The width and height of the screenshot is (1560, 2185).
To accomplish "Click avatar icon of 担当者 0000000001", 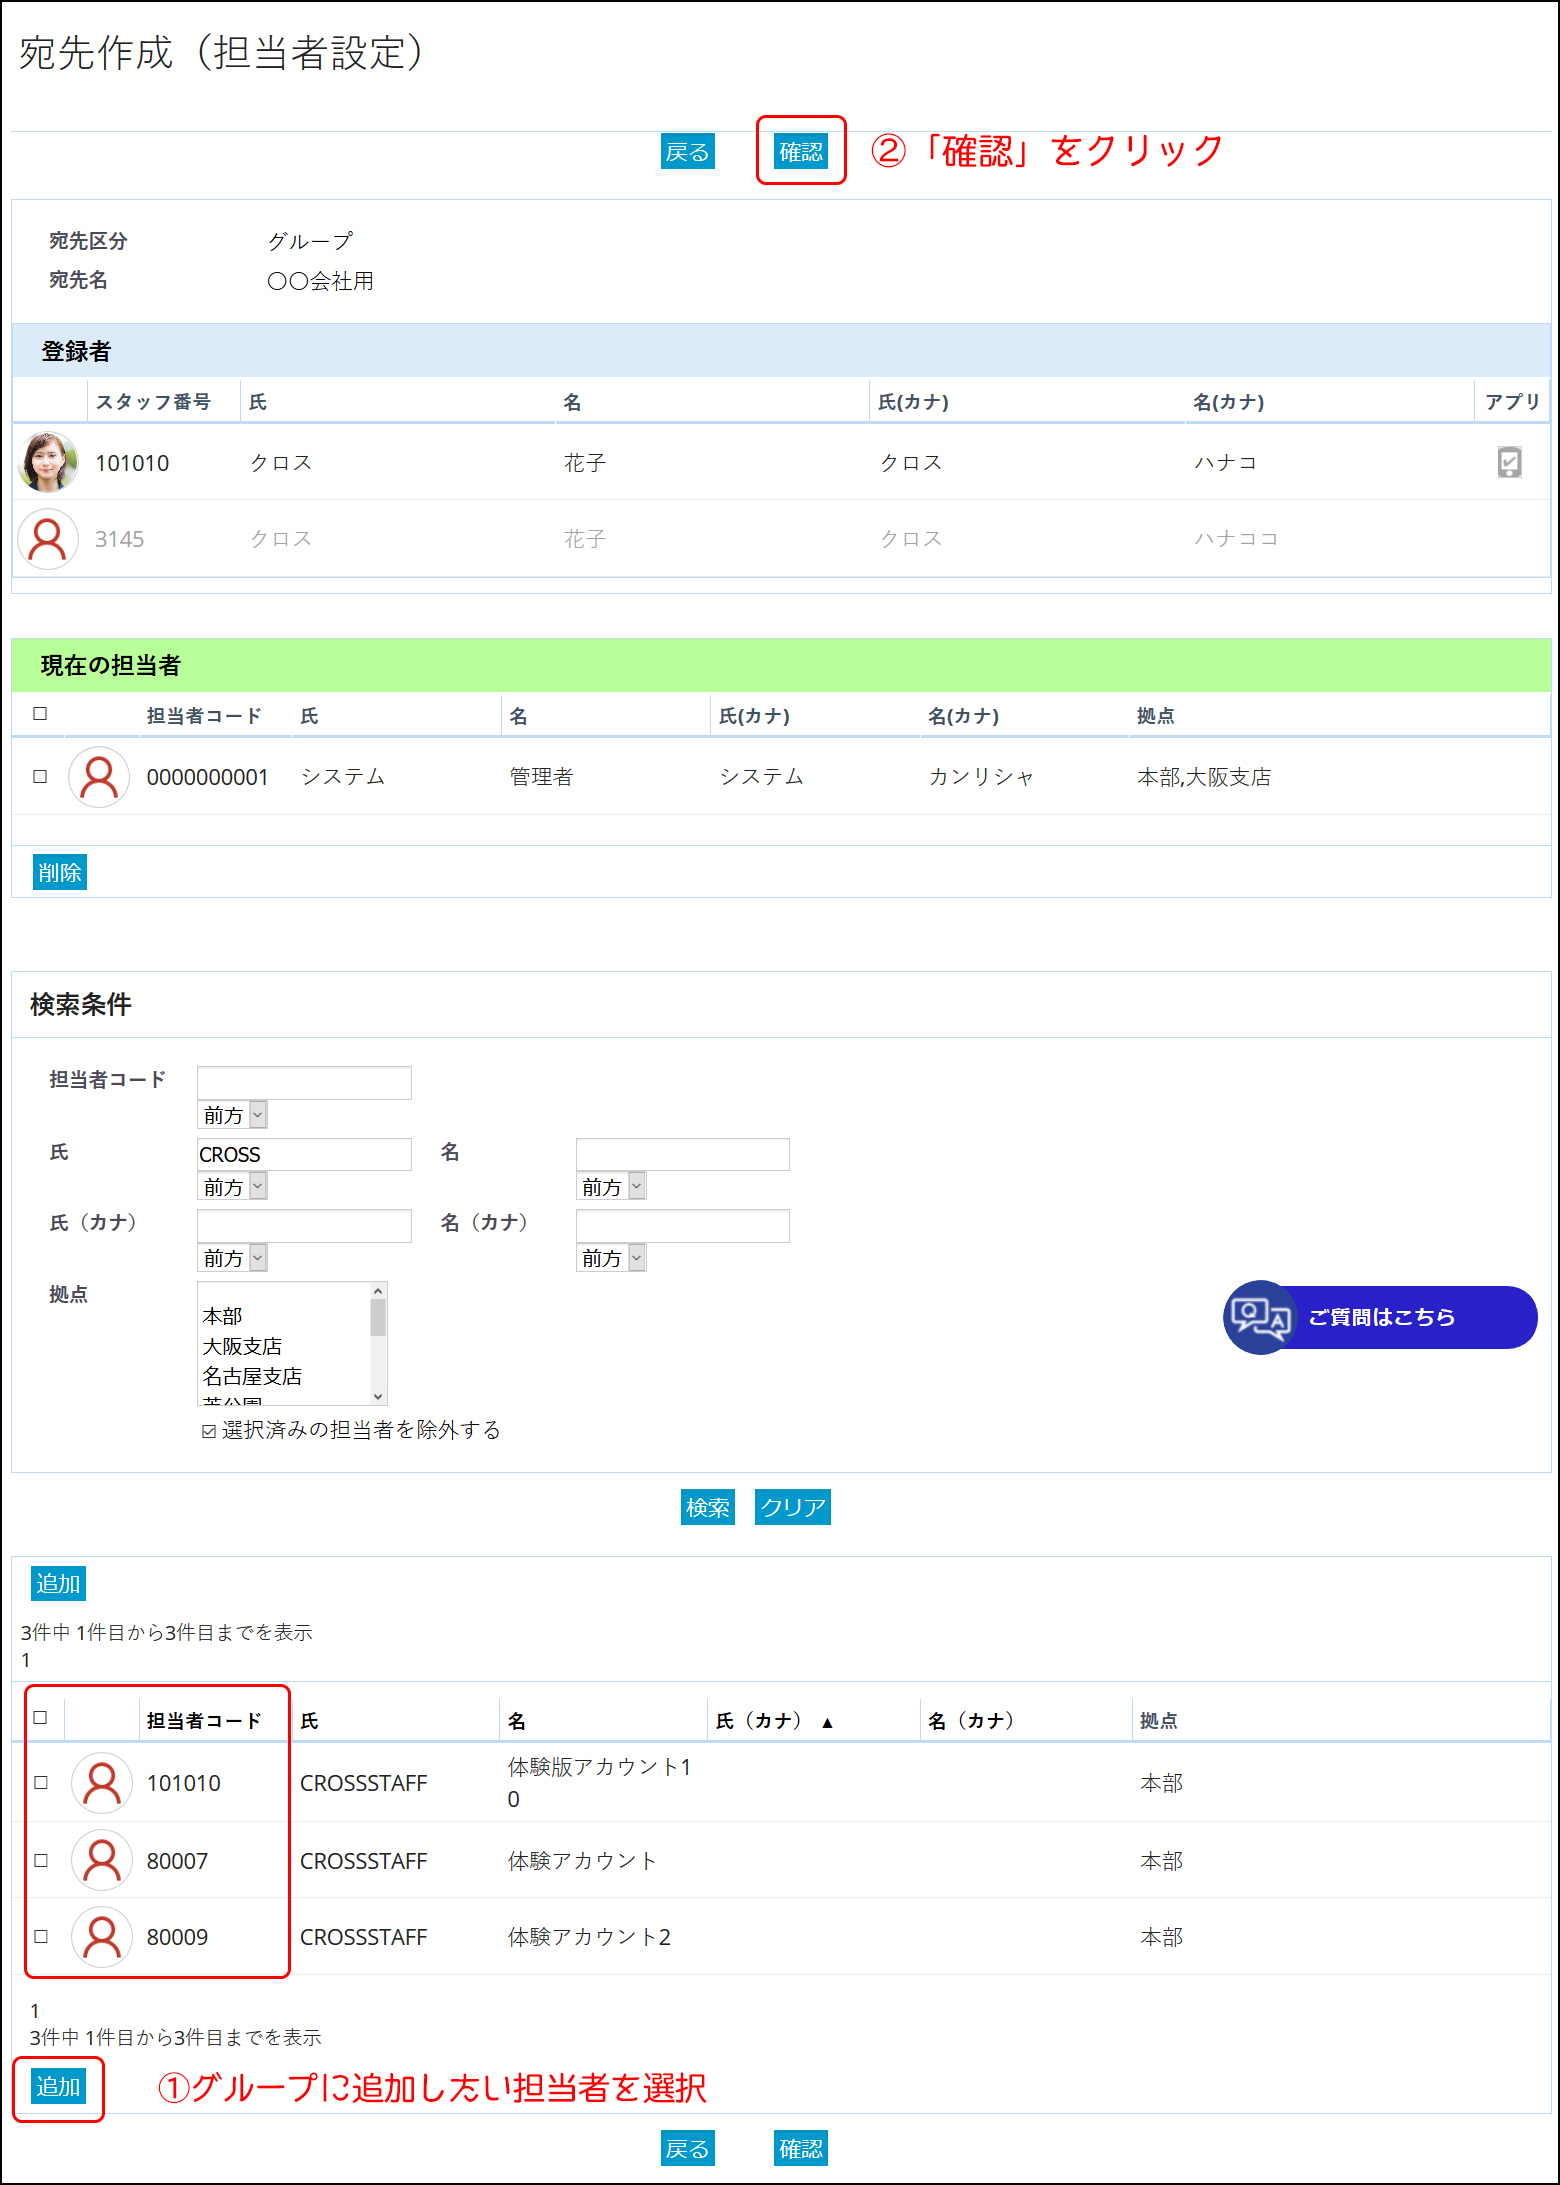I will [99, 777].
